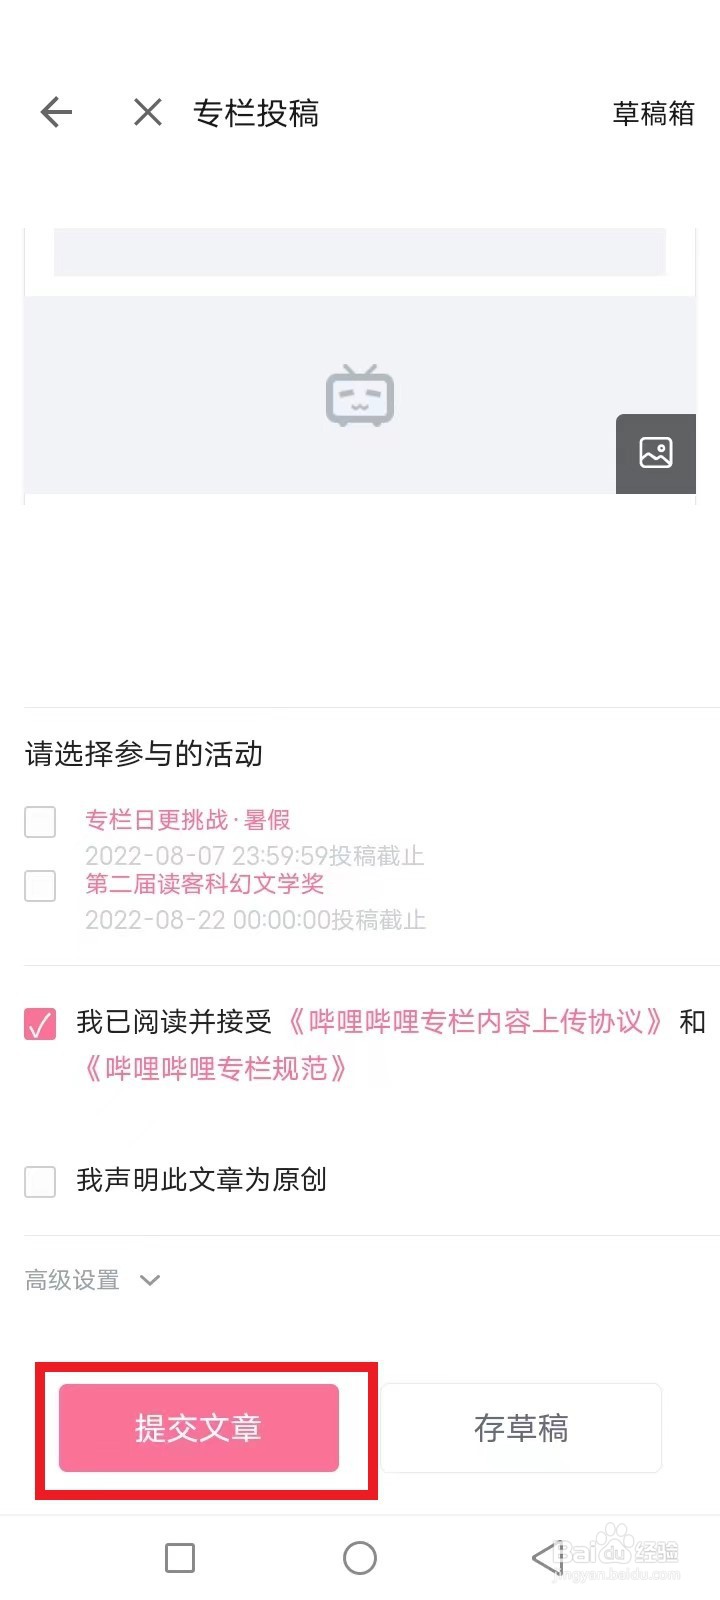
Task: Open the 草稿箱 drafts box
Action: [x=653, y=114]
